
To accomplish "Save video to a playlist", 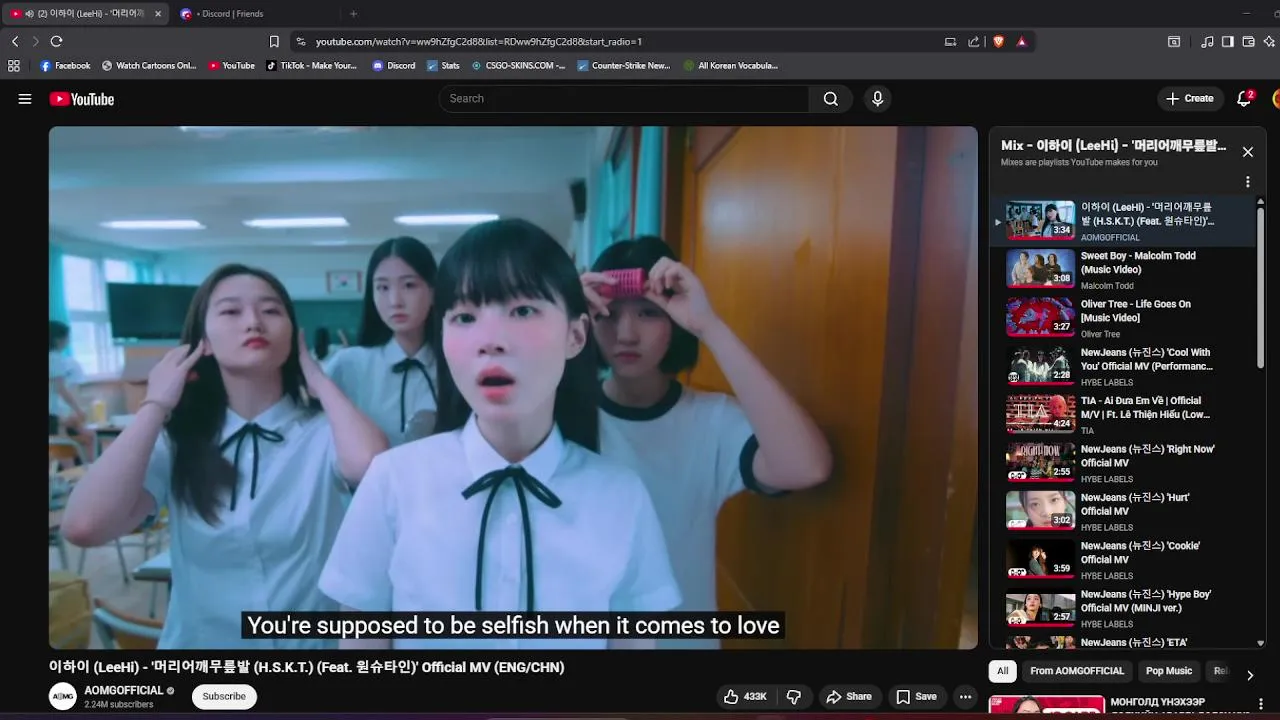I will coord(916,697).
